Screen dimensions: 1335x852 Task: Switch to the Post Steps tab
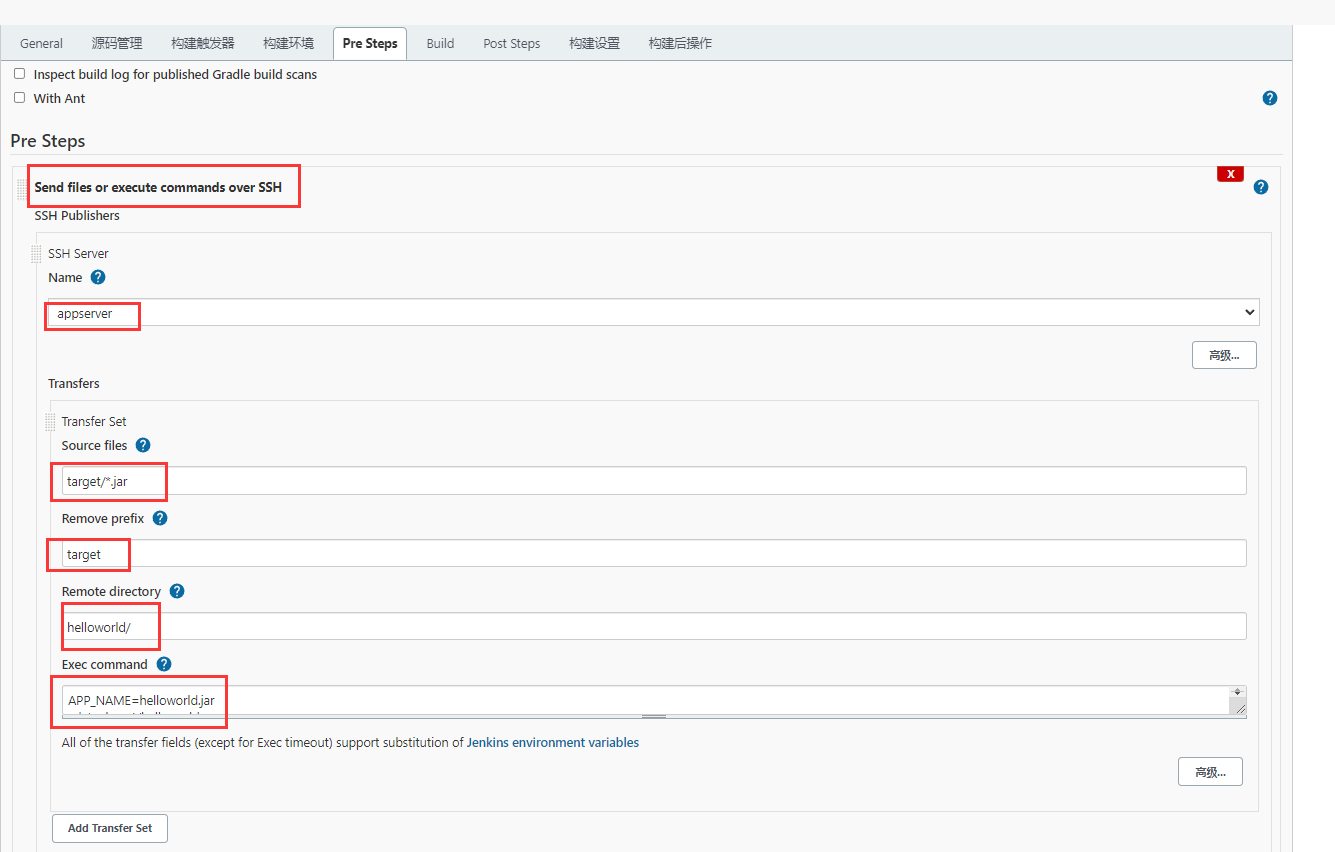click(x=512, y=43)
